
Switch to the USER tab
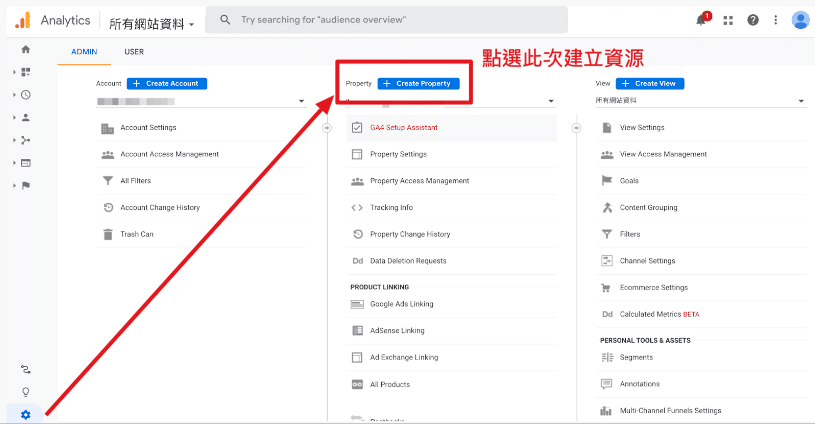[134, 52]
